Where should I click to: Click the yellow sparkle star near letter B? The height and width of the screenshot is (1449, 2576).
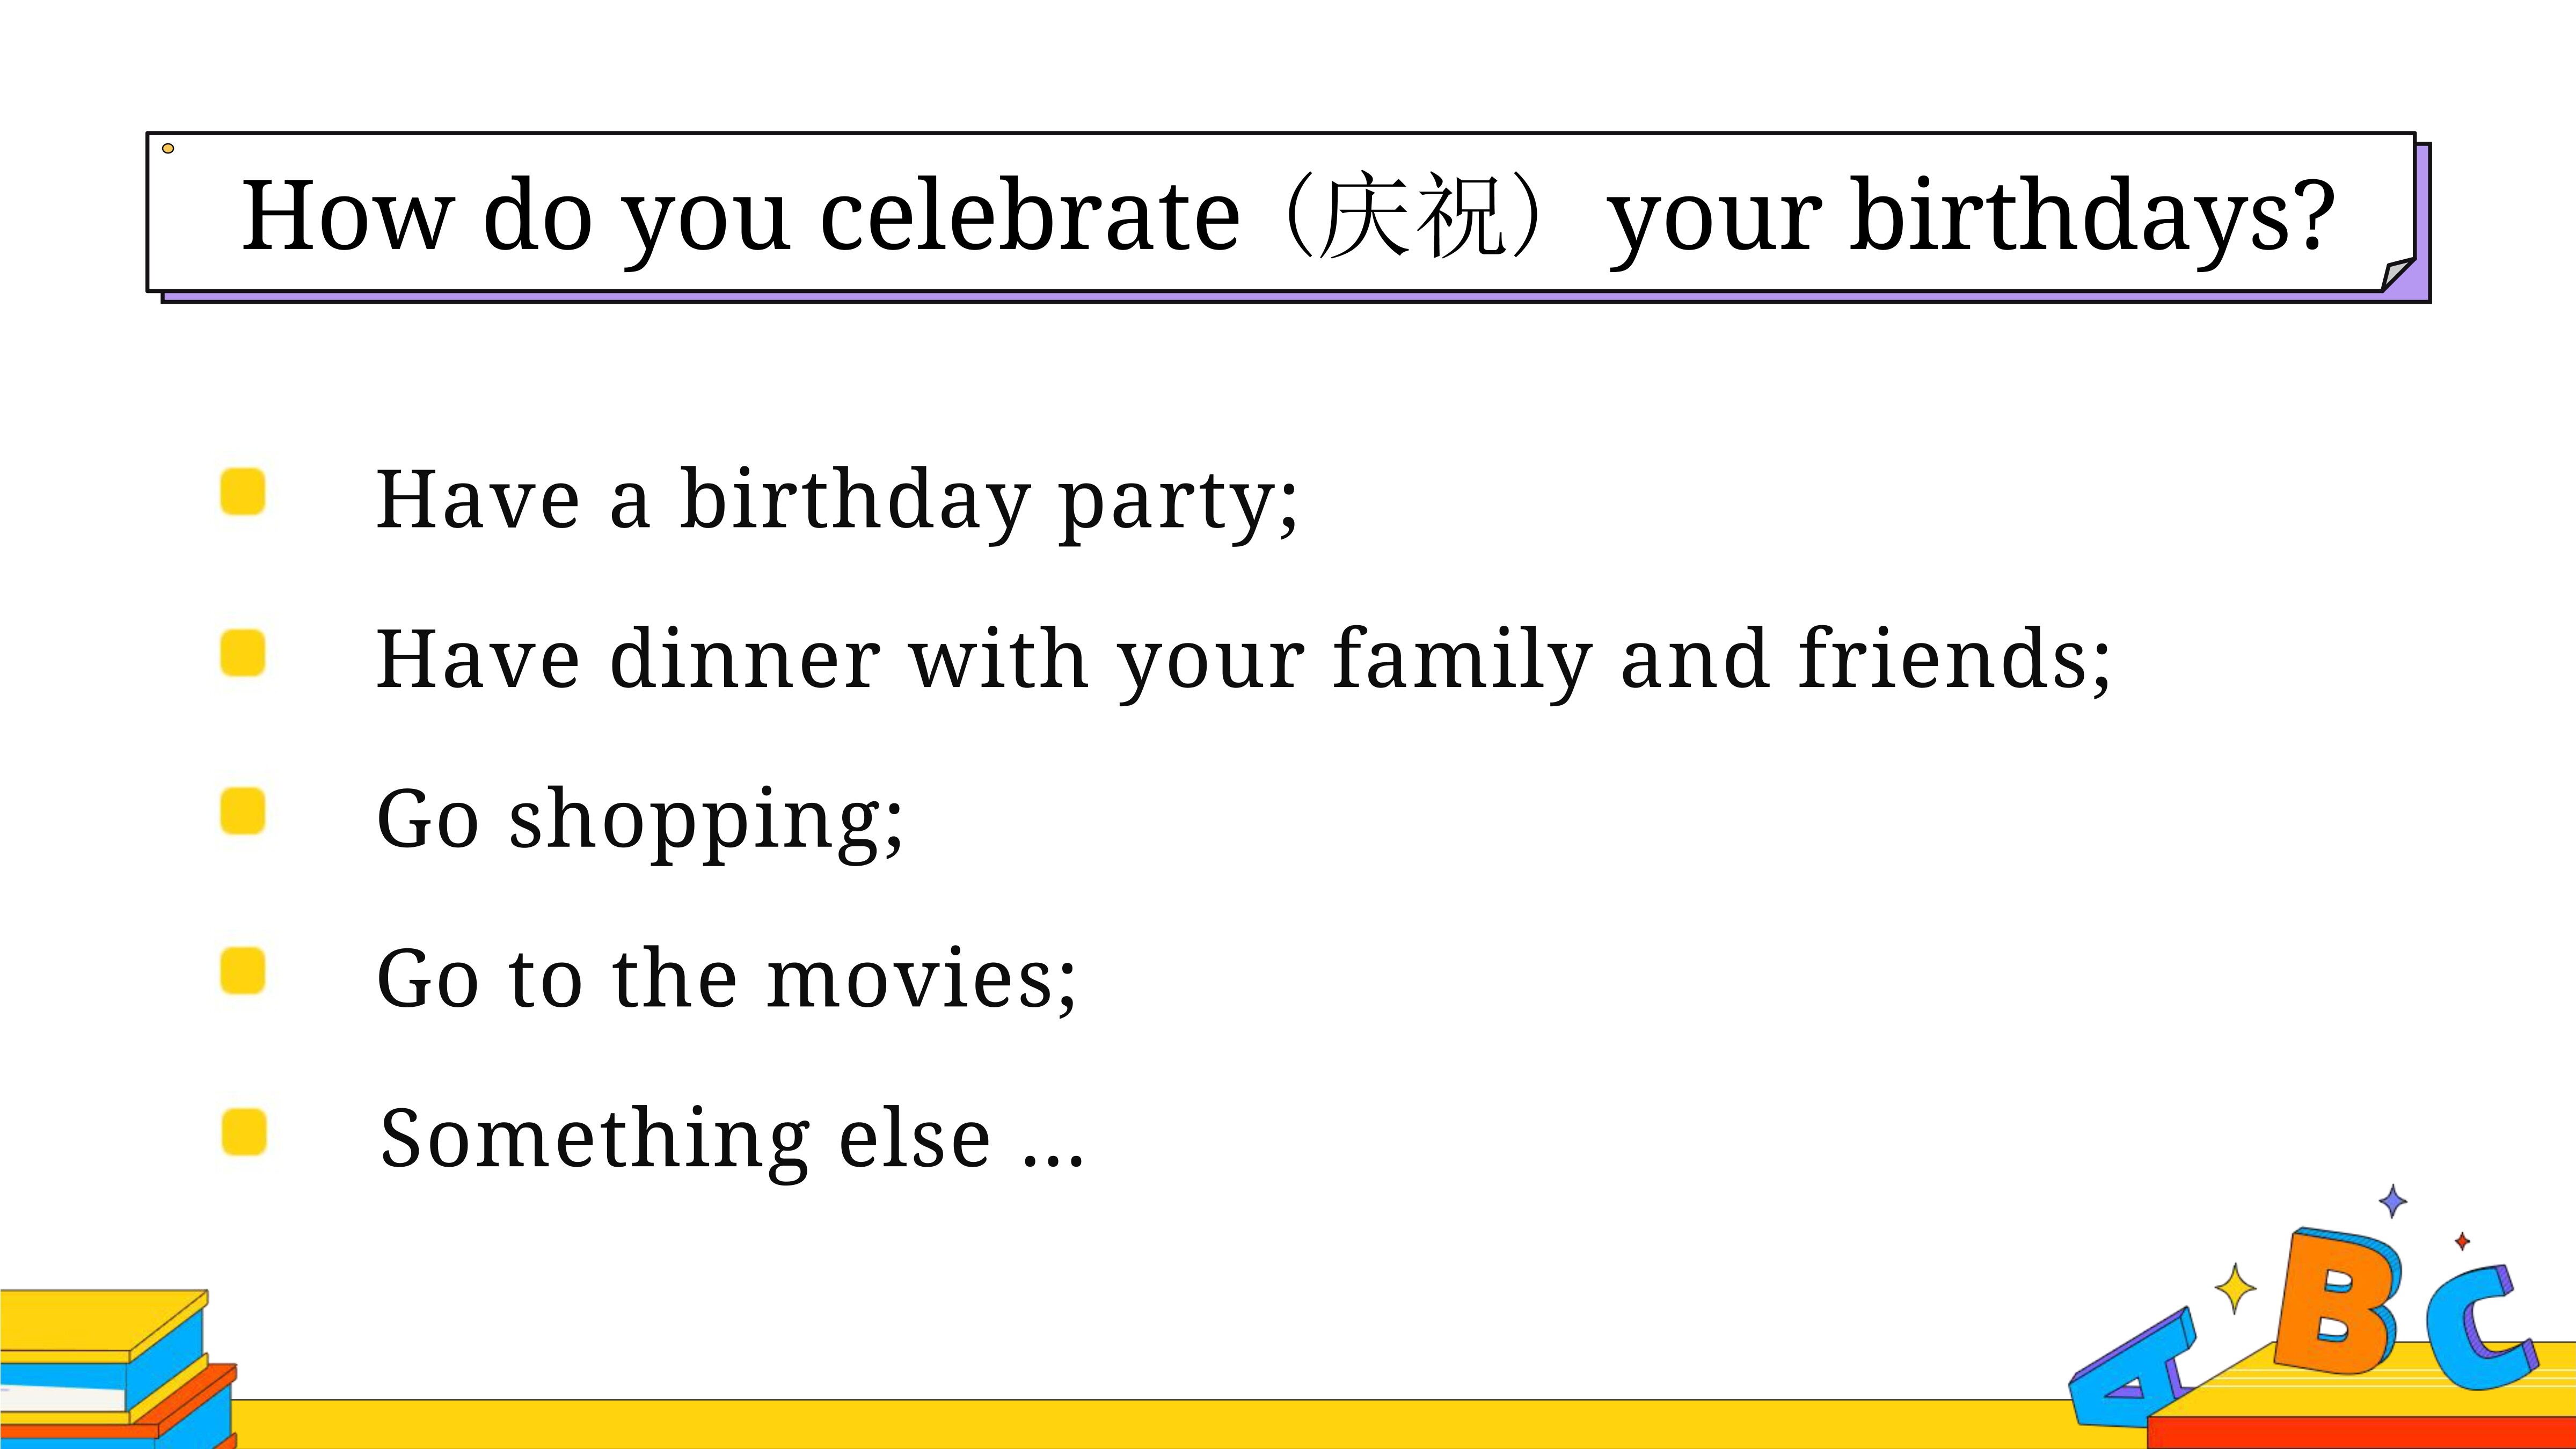(2234, 1287)
